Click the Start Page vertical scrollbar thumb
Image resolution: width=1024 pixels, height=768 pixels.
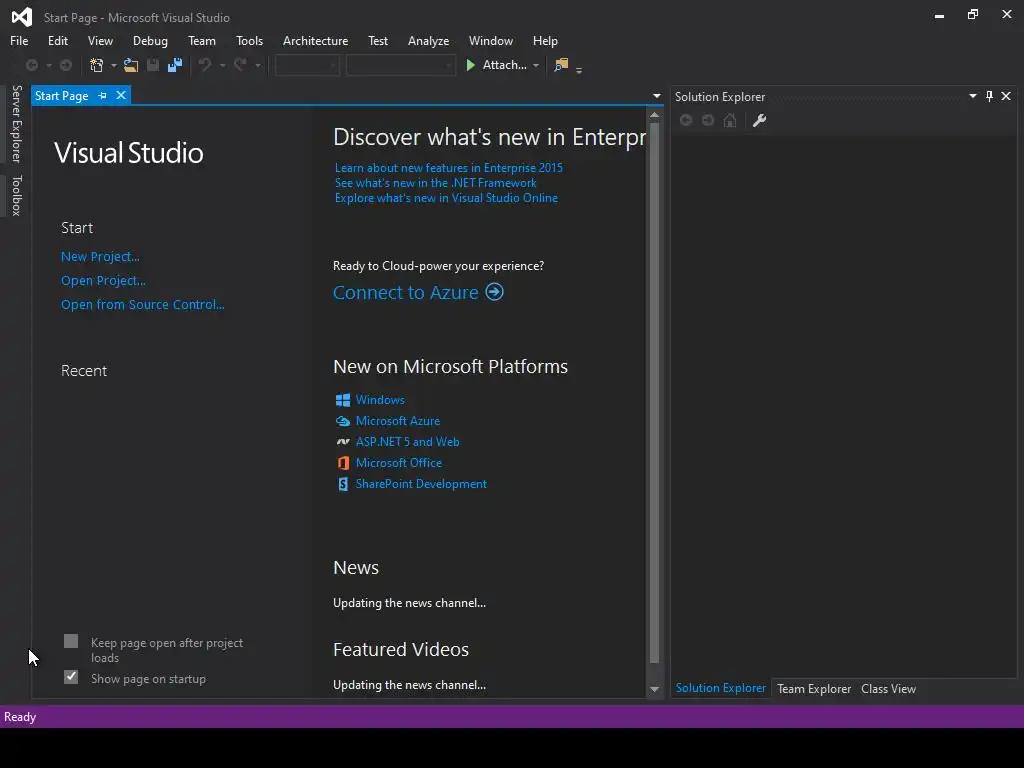[x=654, y=393]
